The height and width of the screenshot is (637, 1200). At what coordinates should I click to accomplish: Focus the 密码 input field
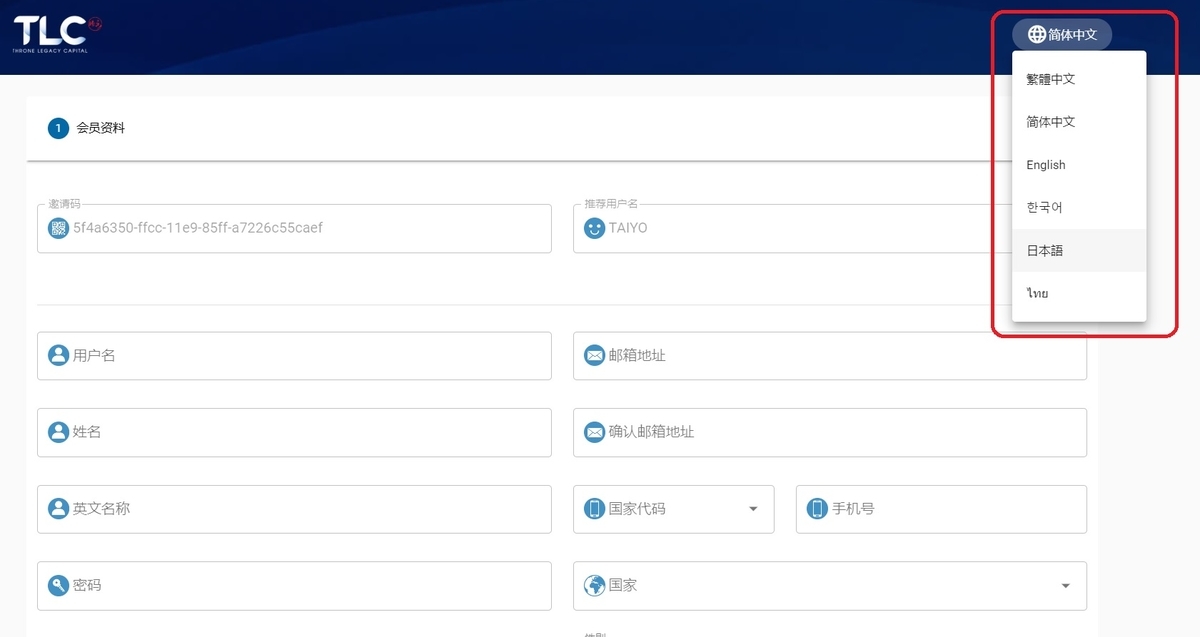coord(294,586)
